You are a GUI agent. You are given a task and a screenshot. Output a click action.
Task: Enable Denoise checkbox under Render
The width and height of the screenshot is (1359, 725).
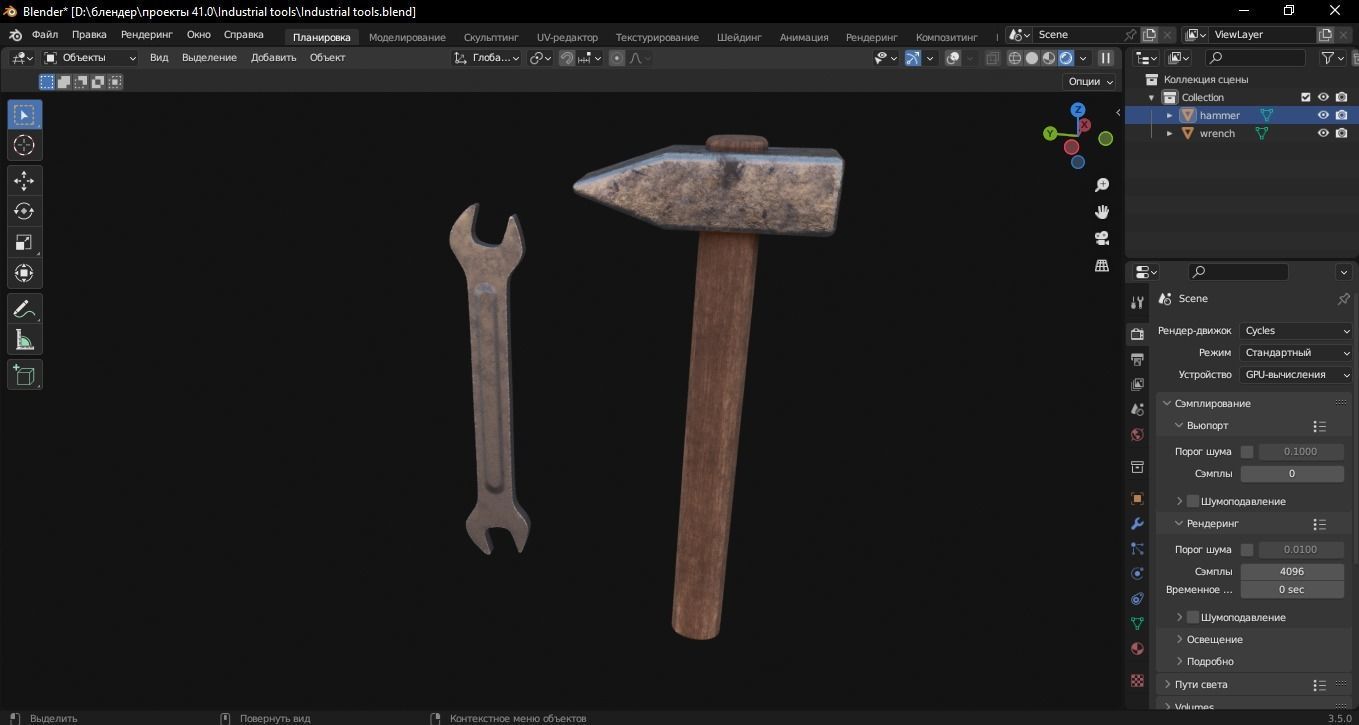[1192, 617]
